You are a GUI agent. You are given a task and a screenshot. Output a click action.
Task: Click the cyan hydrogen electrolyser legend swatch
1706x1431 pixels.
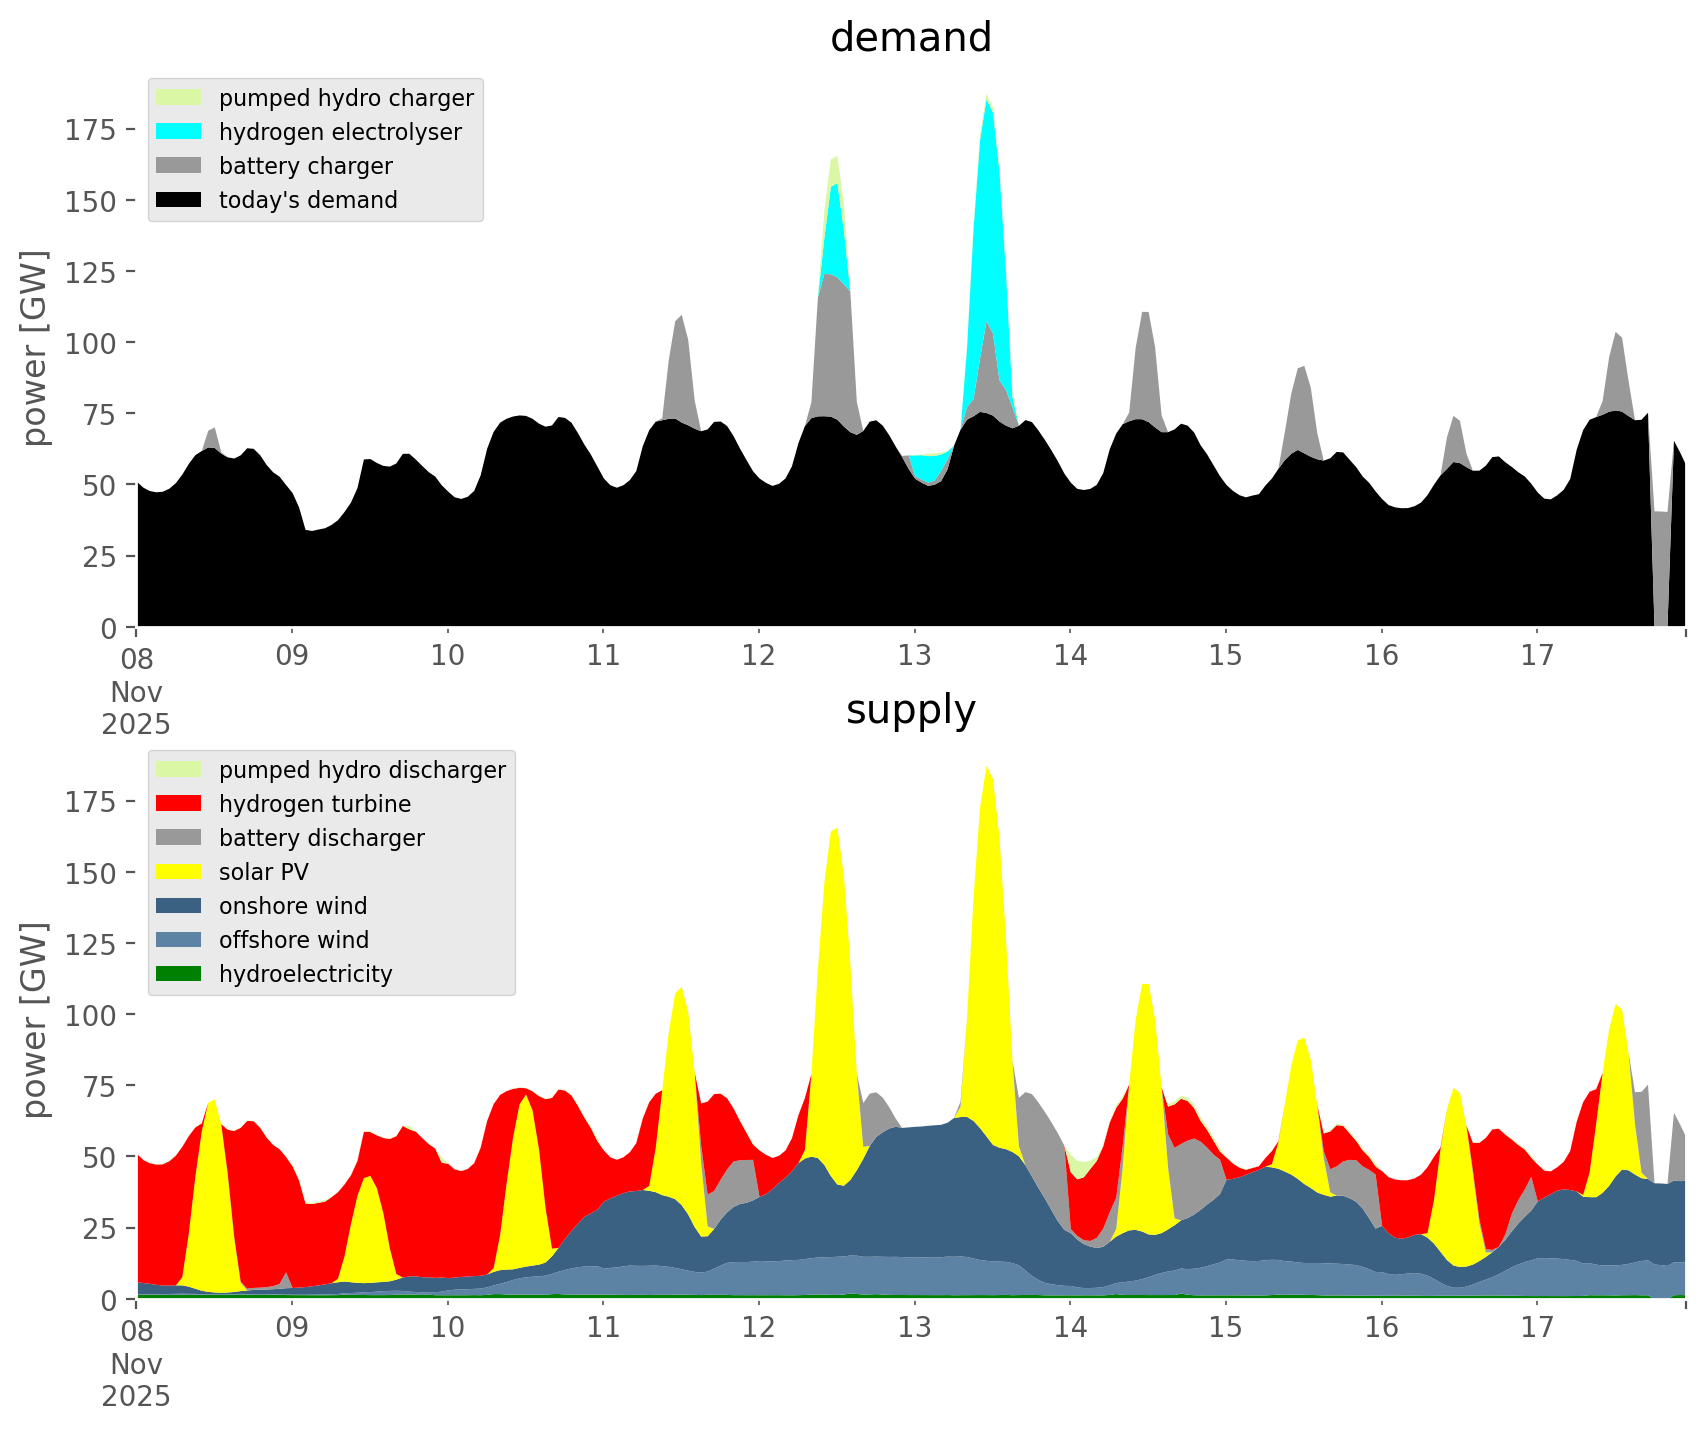click(179, 132)
